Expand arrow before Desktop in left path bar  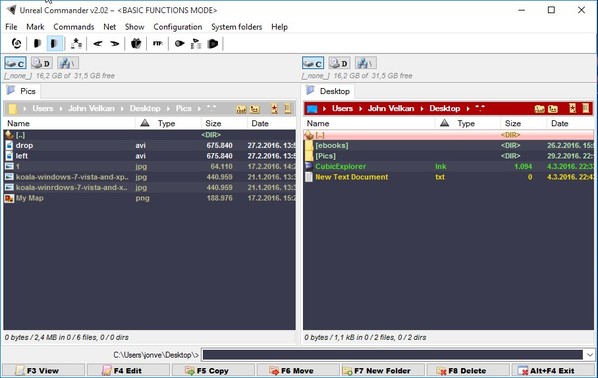(122, 109)
